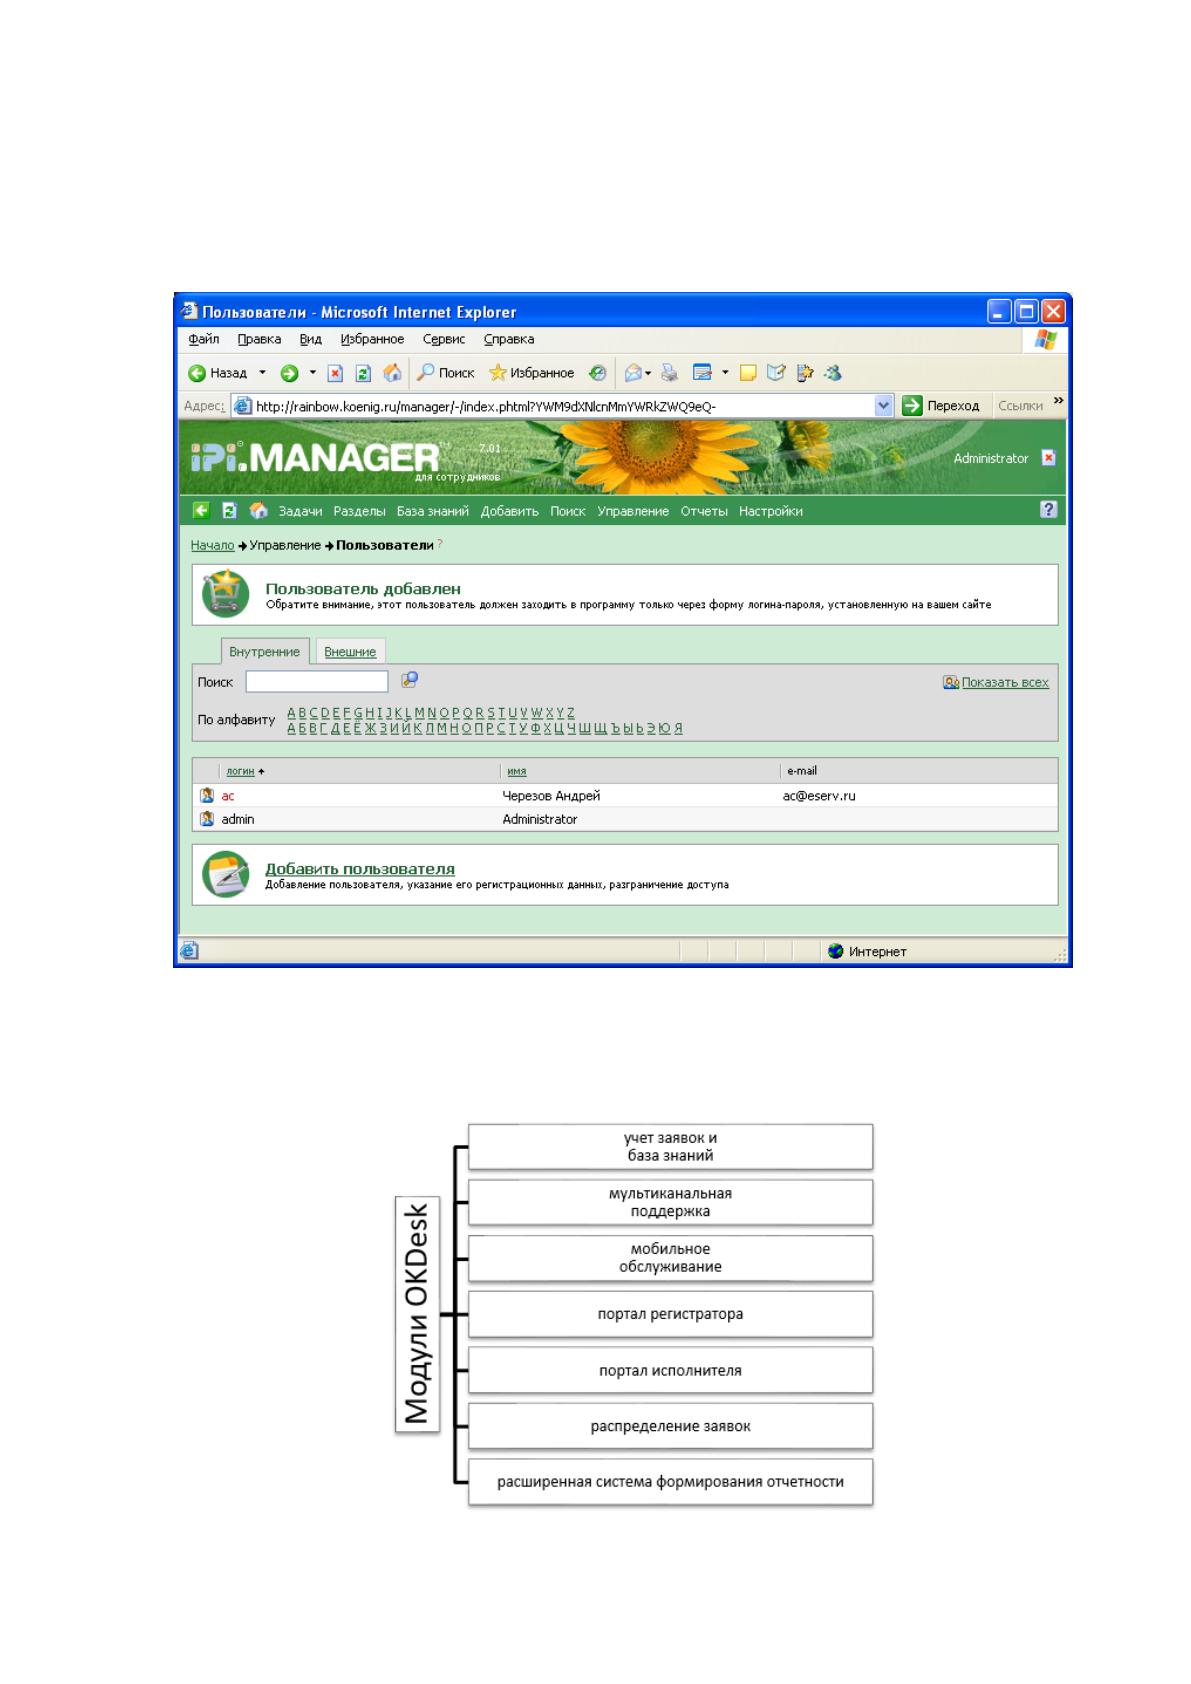Click the IE Refresh page icon
Screen dimensions: 1191x1684
coord(364,373)
